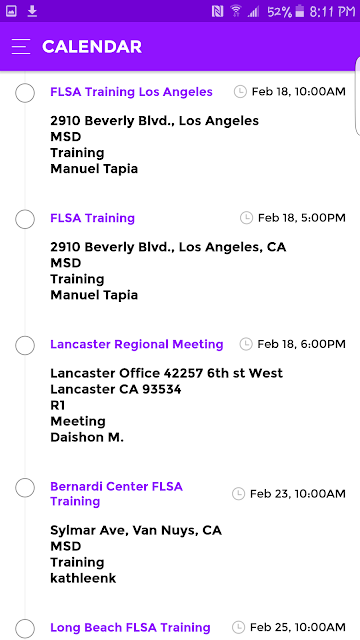Open Long Beach FLSA Training event
Image resolution: width=360 pixels, height=640 pixels.
point(130,627)
